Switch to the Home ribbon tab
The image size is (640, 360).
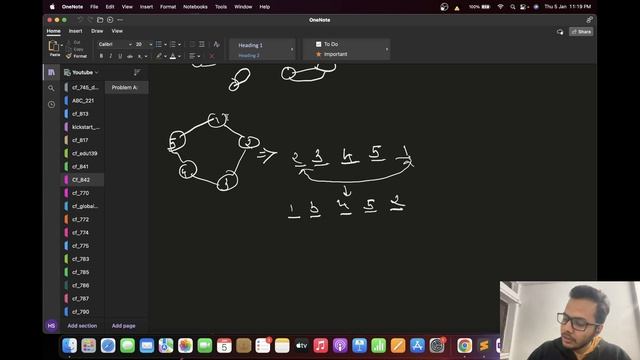pos(53,31)
